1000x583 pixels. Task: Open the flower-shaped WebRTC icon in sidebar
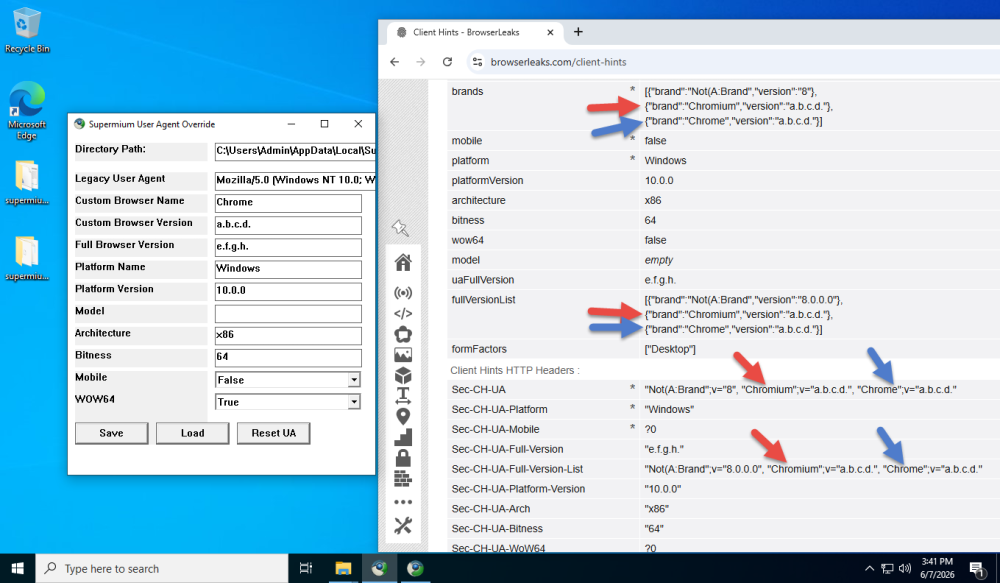pos(403,334)
